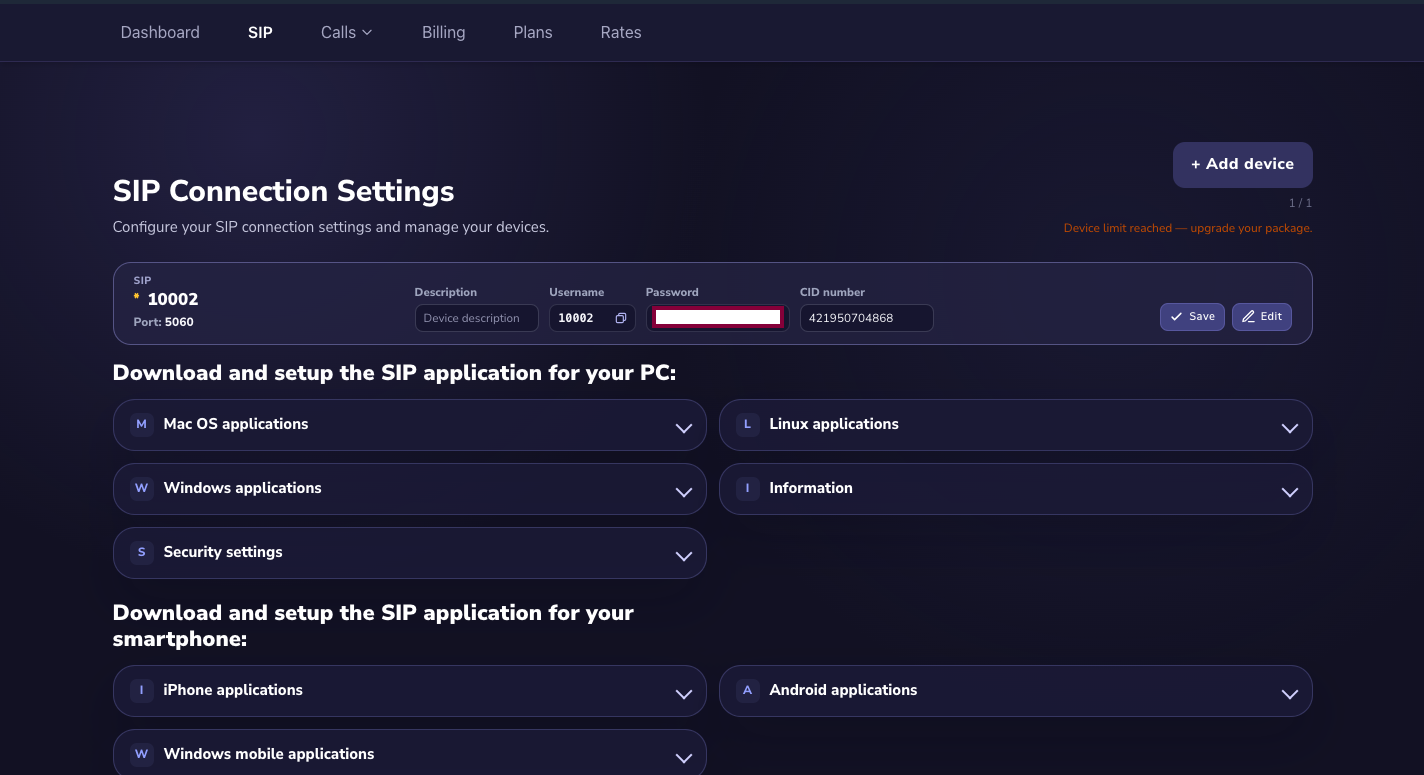1424x775 pixels.
Task: Open the Billing page
Action: 444,32
